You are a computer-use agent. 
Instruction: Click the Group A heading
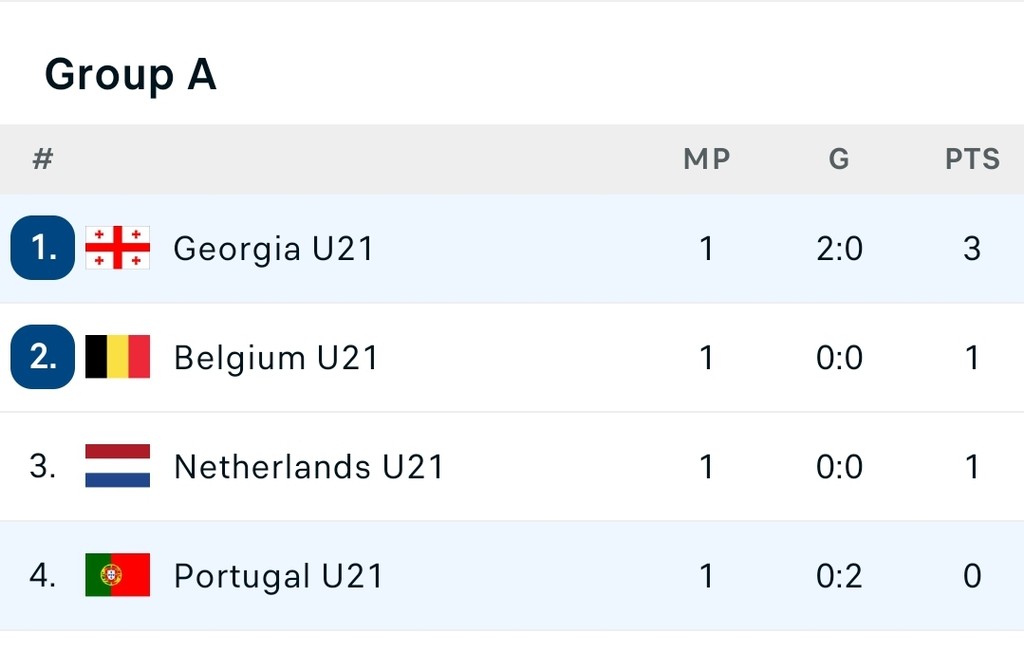131,75
